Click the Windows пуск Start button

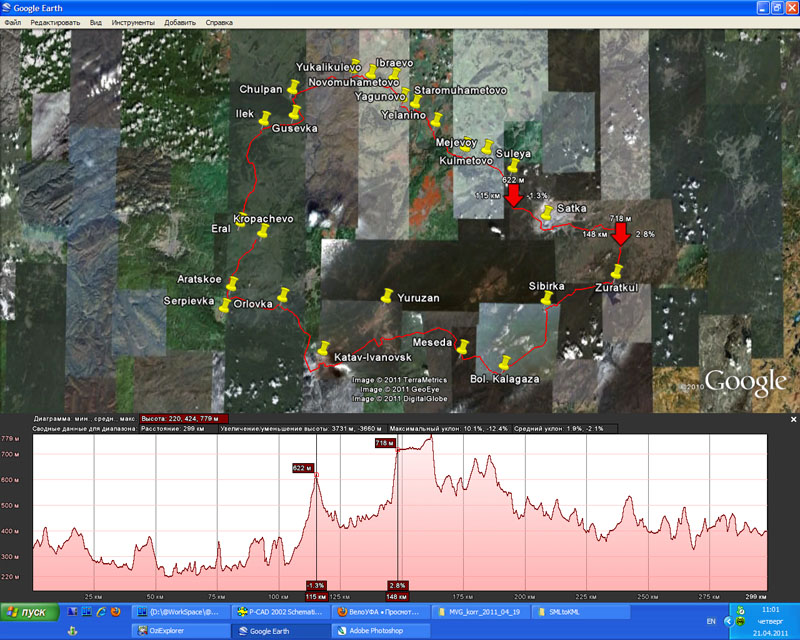[30, 612]
